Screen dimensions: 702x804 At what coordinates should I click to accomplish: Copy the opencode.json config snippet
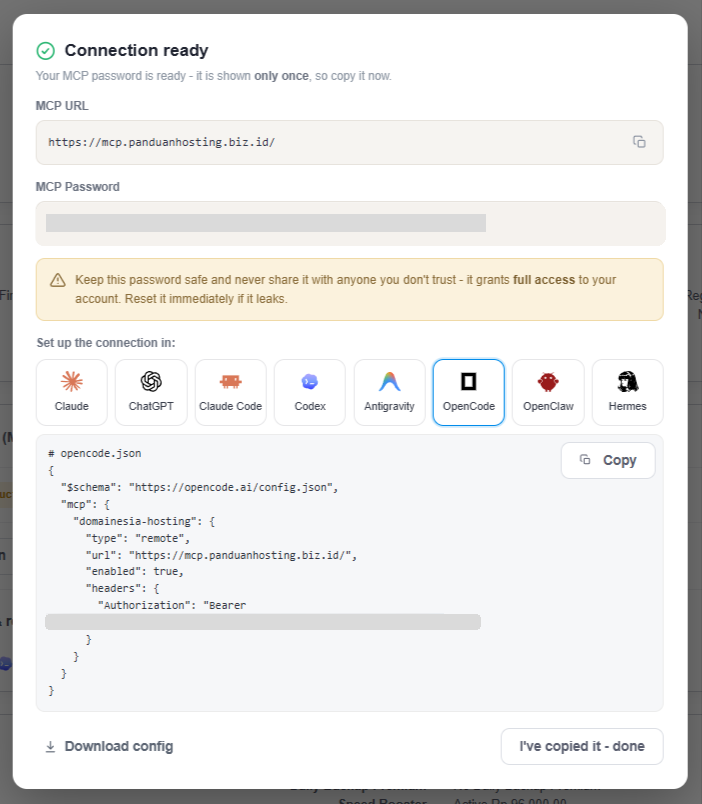pos(608,460)
